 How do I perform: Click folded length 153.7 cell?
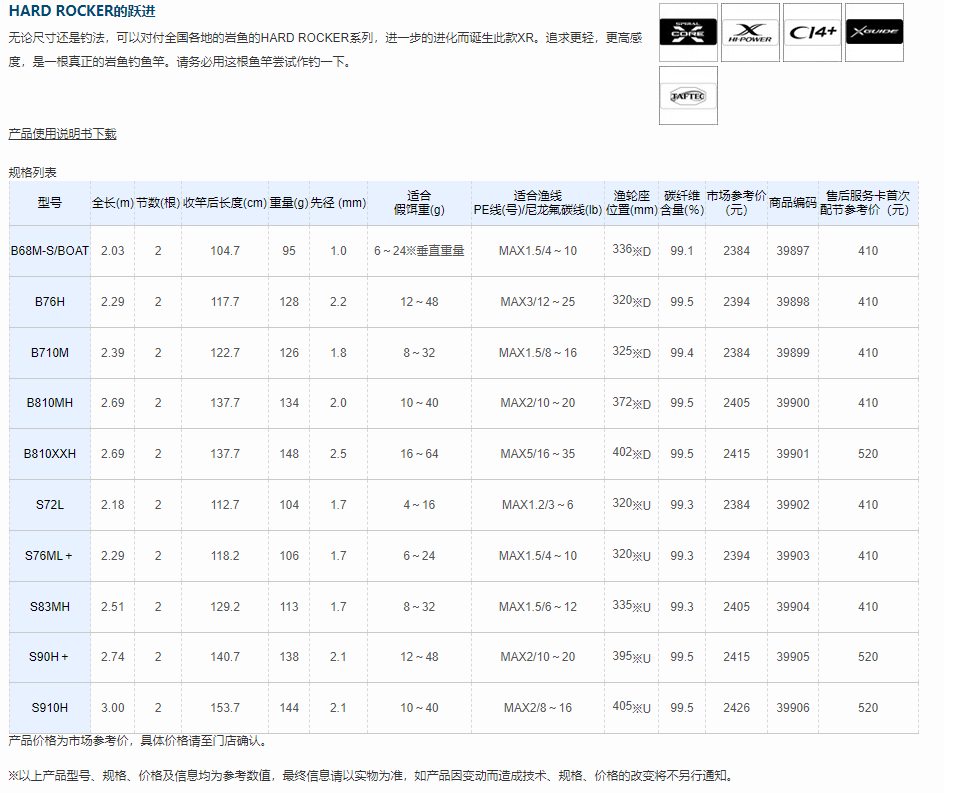225,707
